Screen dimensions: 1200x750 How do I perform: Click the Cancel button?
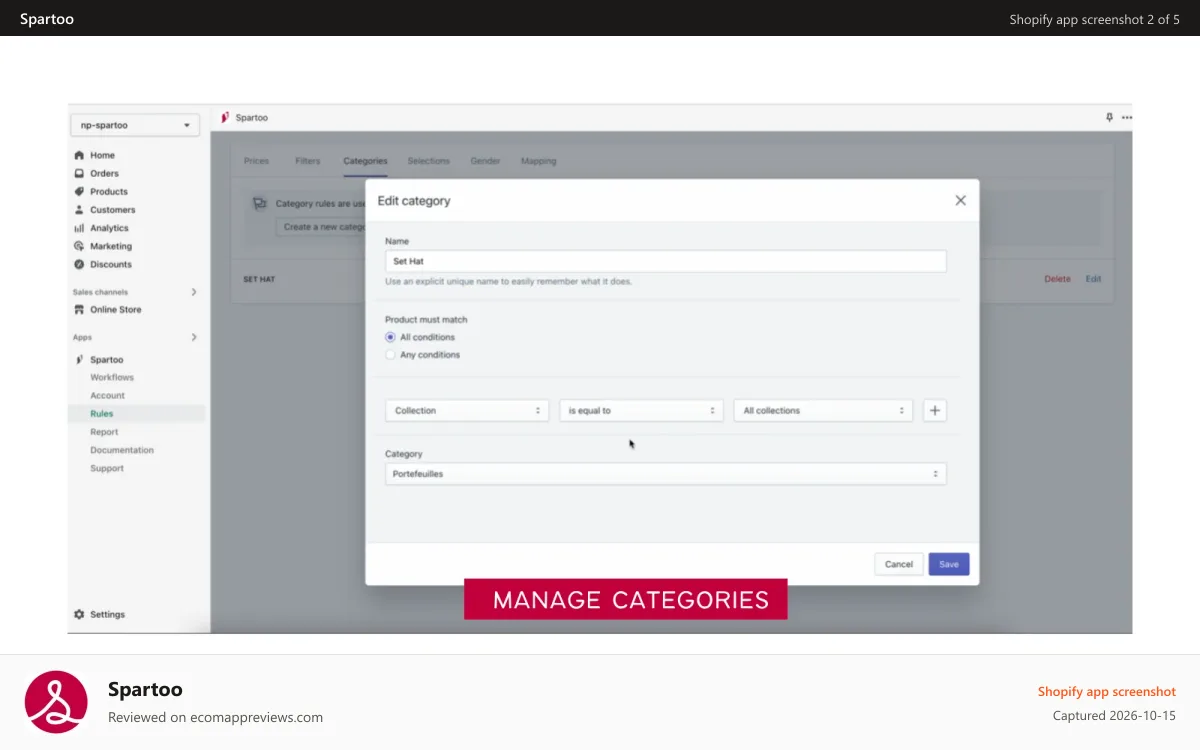point(899,564)
